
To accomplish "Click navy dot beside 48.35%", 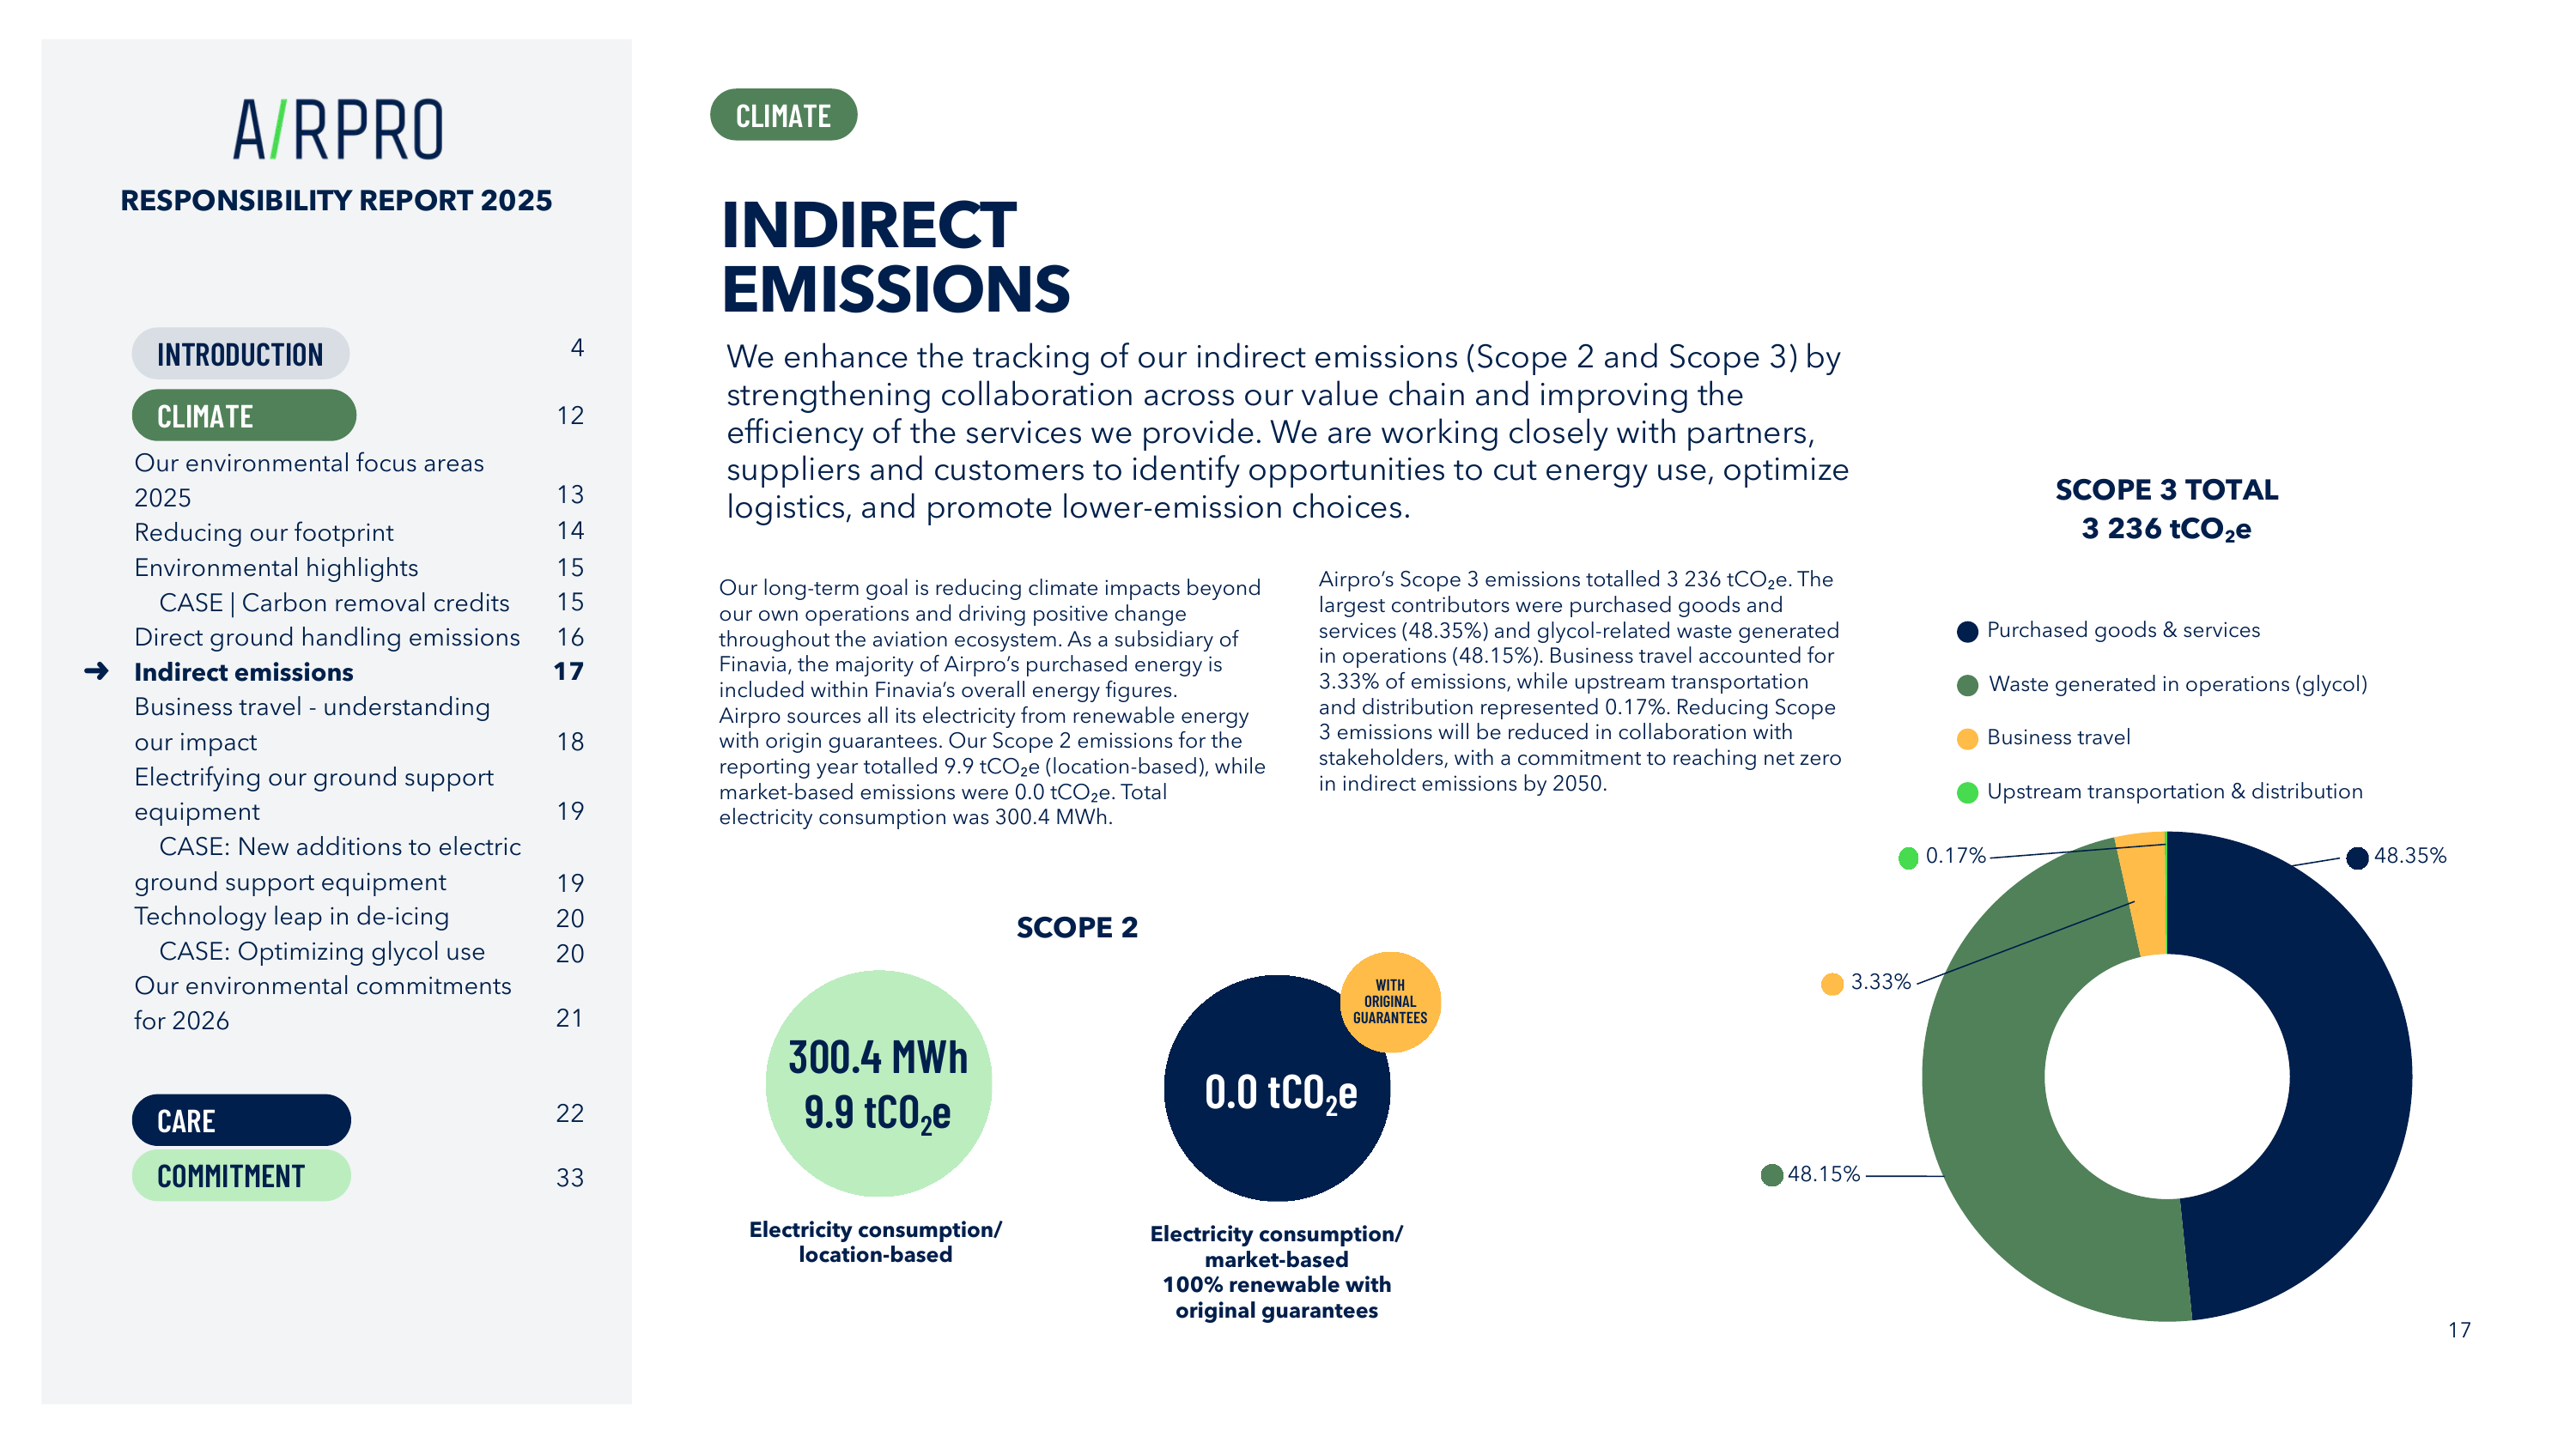I will [x=2357, y=857].
